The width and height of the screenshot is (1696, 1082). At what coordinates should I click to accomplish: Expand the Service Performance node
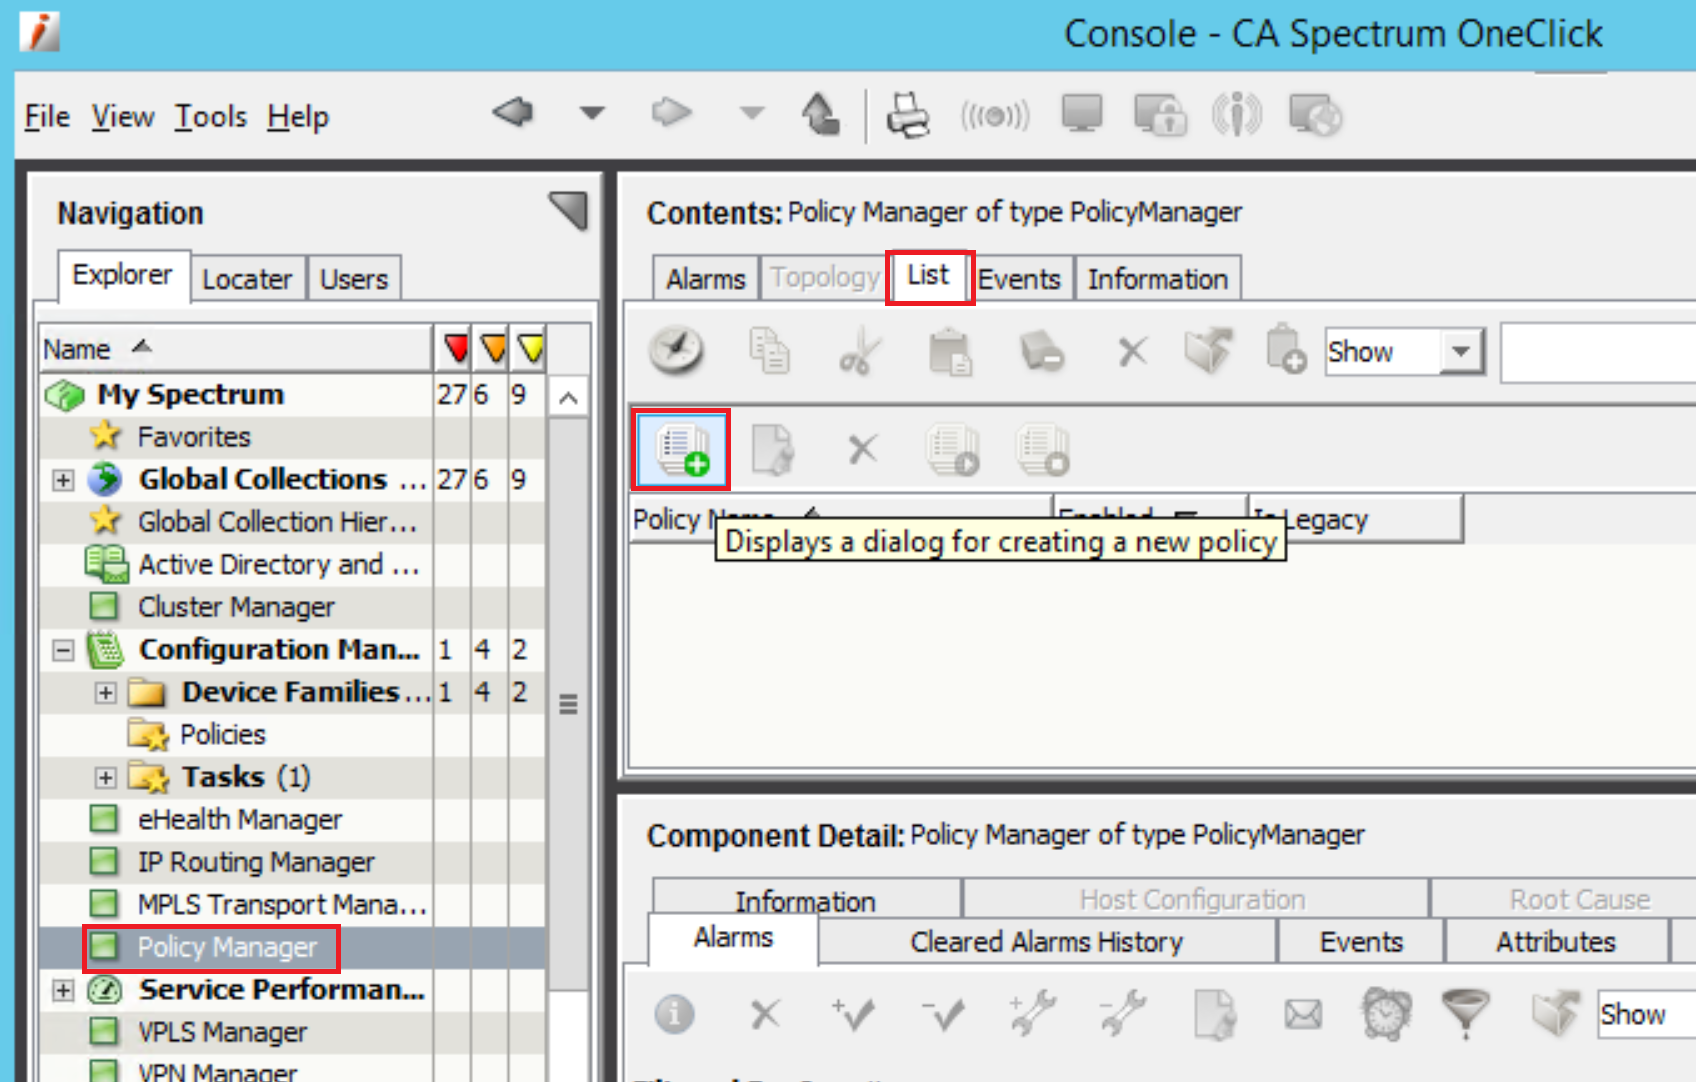(x=63, y=990)
